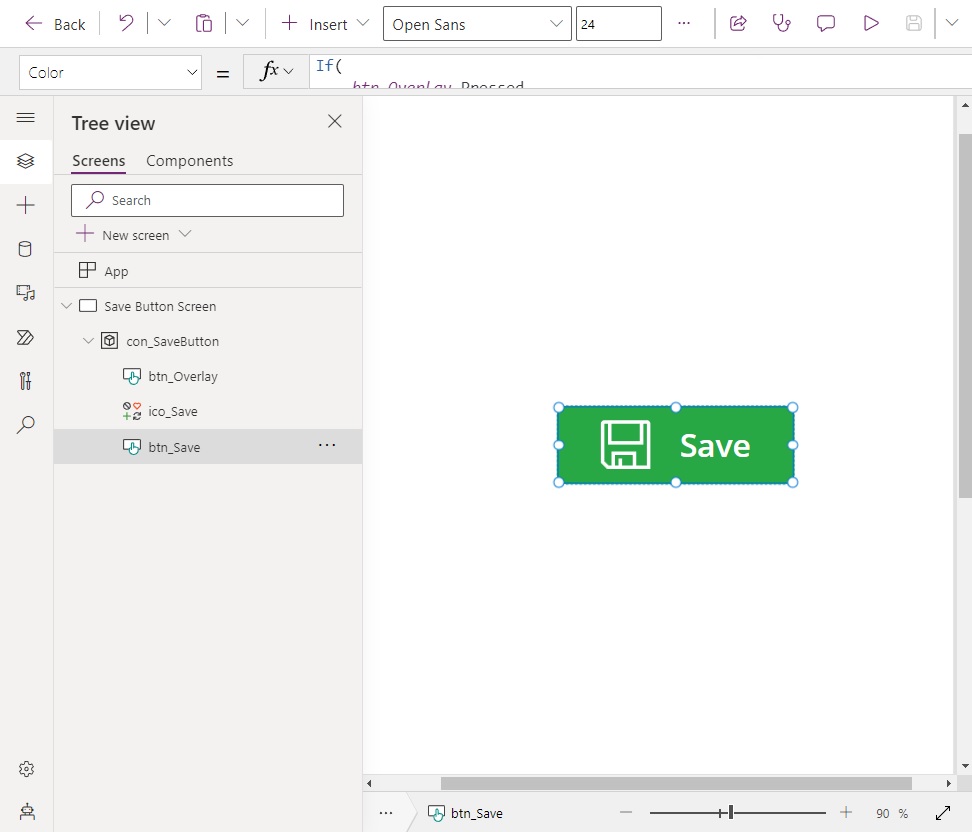This screenshot has width=972, height=832.
Task: Toggle the formula bar with the fx dropdown
Action: [275, 71]
